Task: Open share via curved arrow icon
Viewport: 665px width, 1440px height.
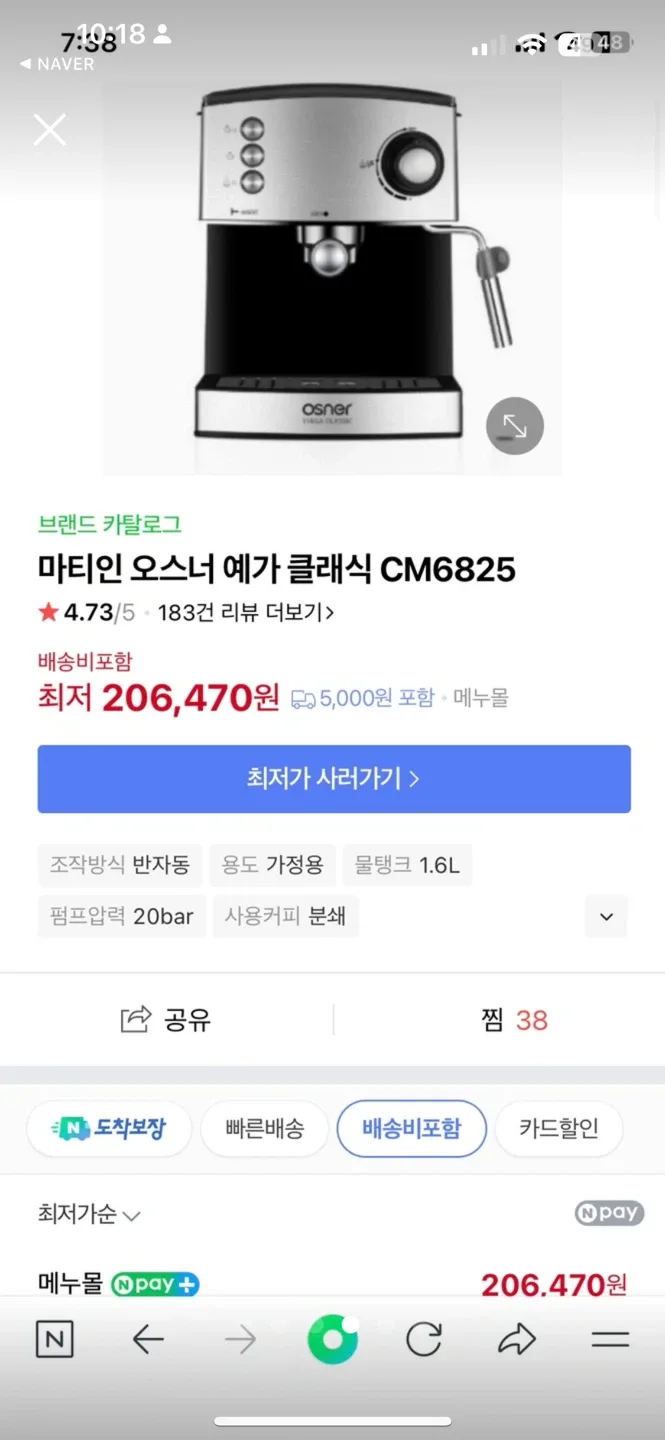Action: pyautogui.click(x=517, y=1339)
